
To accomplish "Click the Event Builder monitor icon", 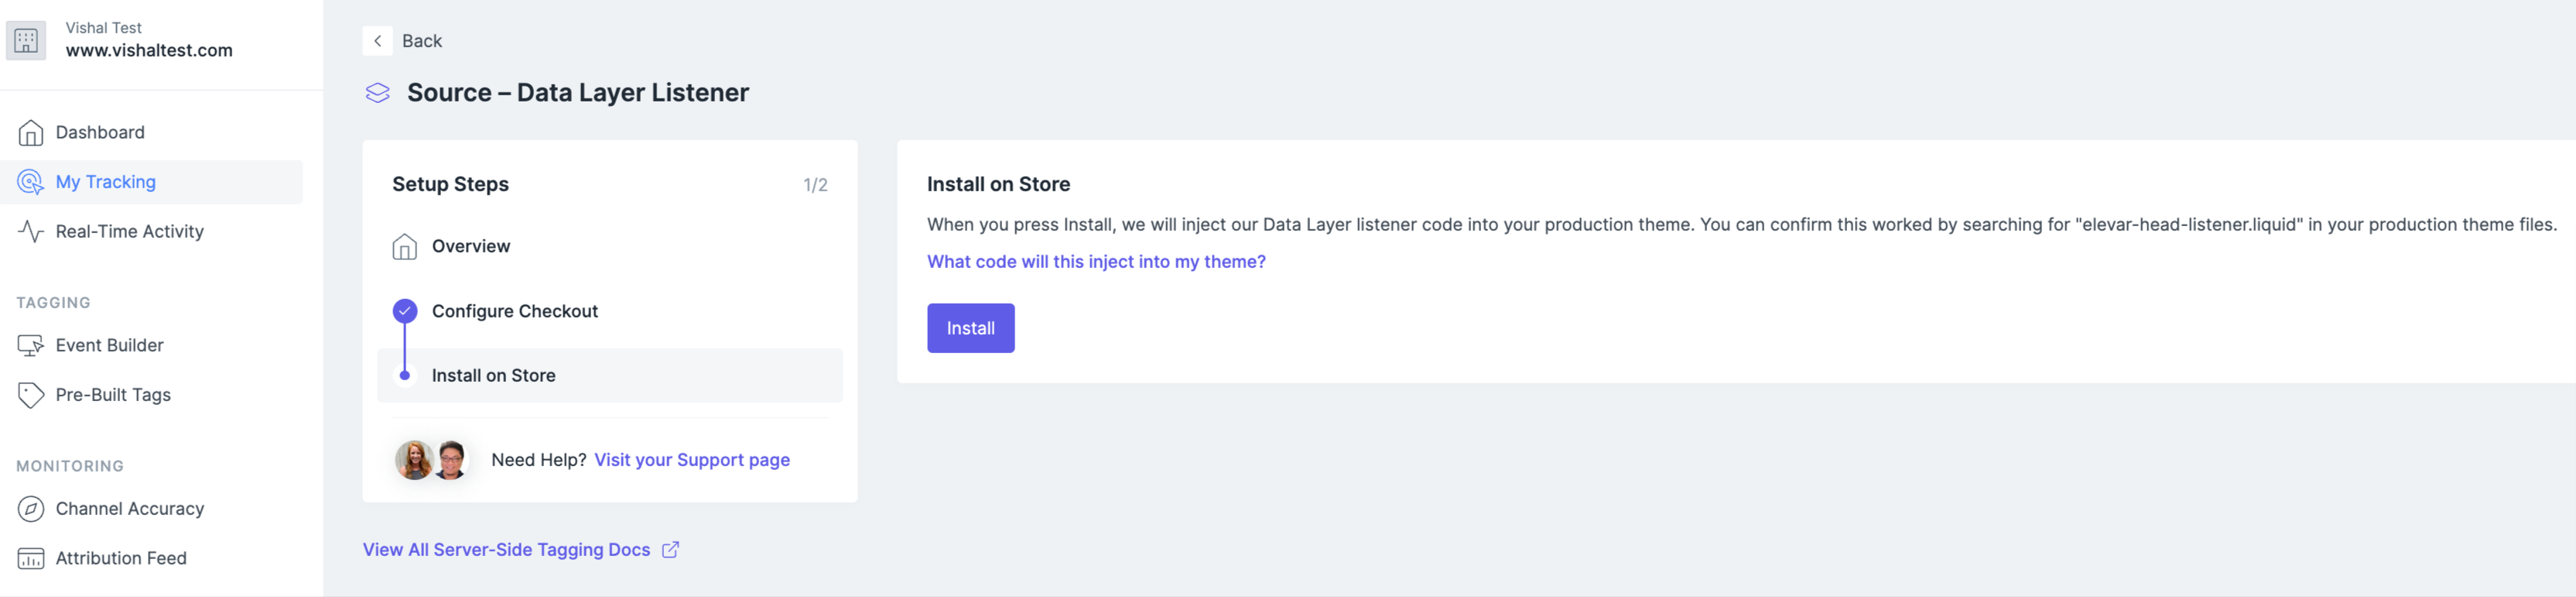I will [31, 346].
